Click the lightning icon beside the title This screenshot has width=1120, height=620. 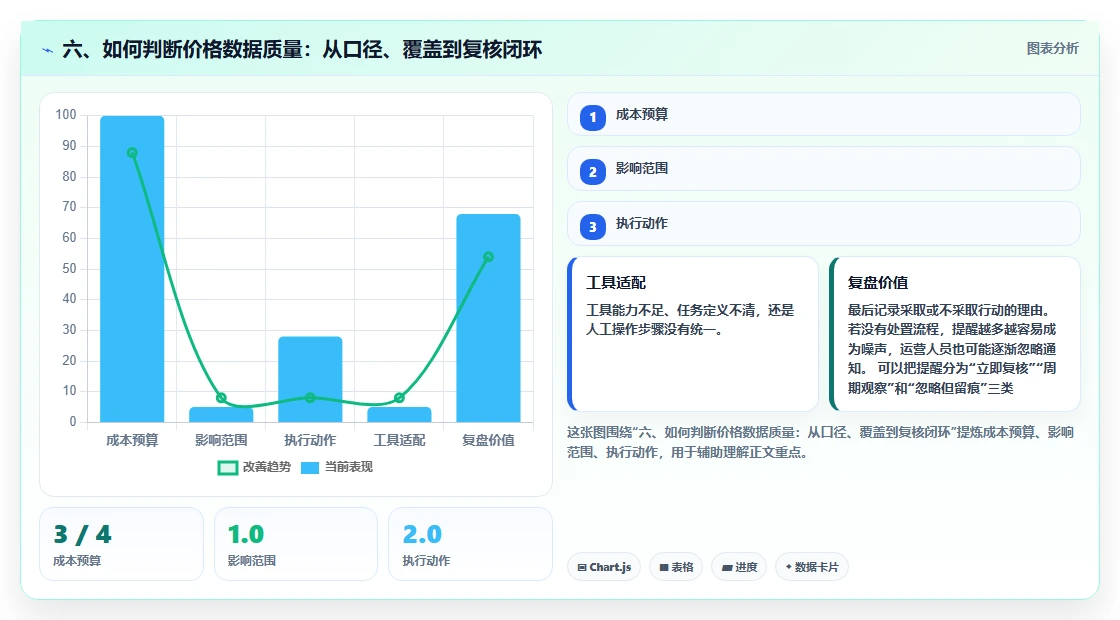(x=48, y=50)
